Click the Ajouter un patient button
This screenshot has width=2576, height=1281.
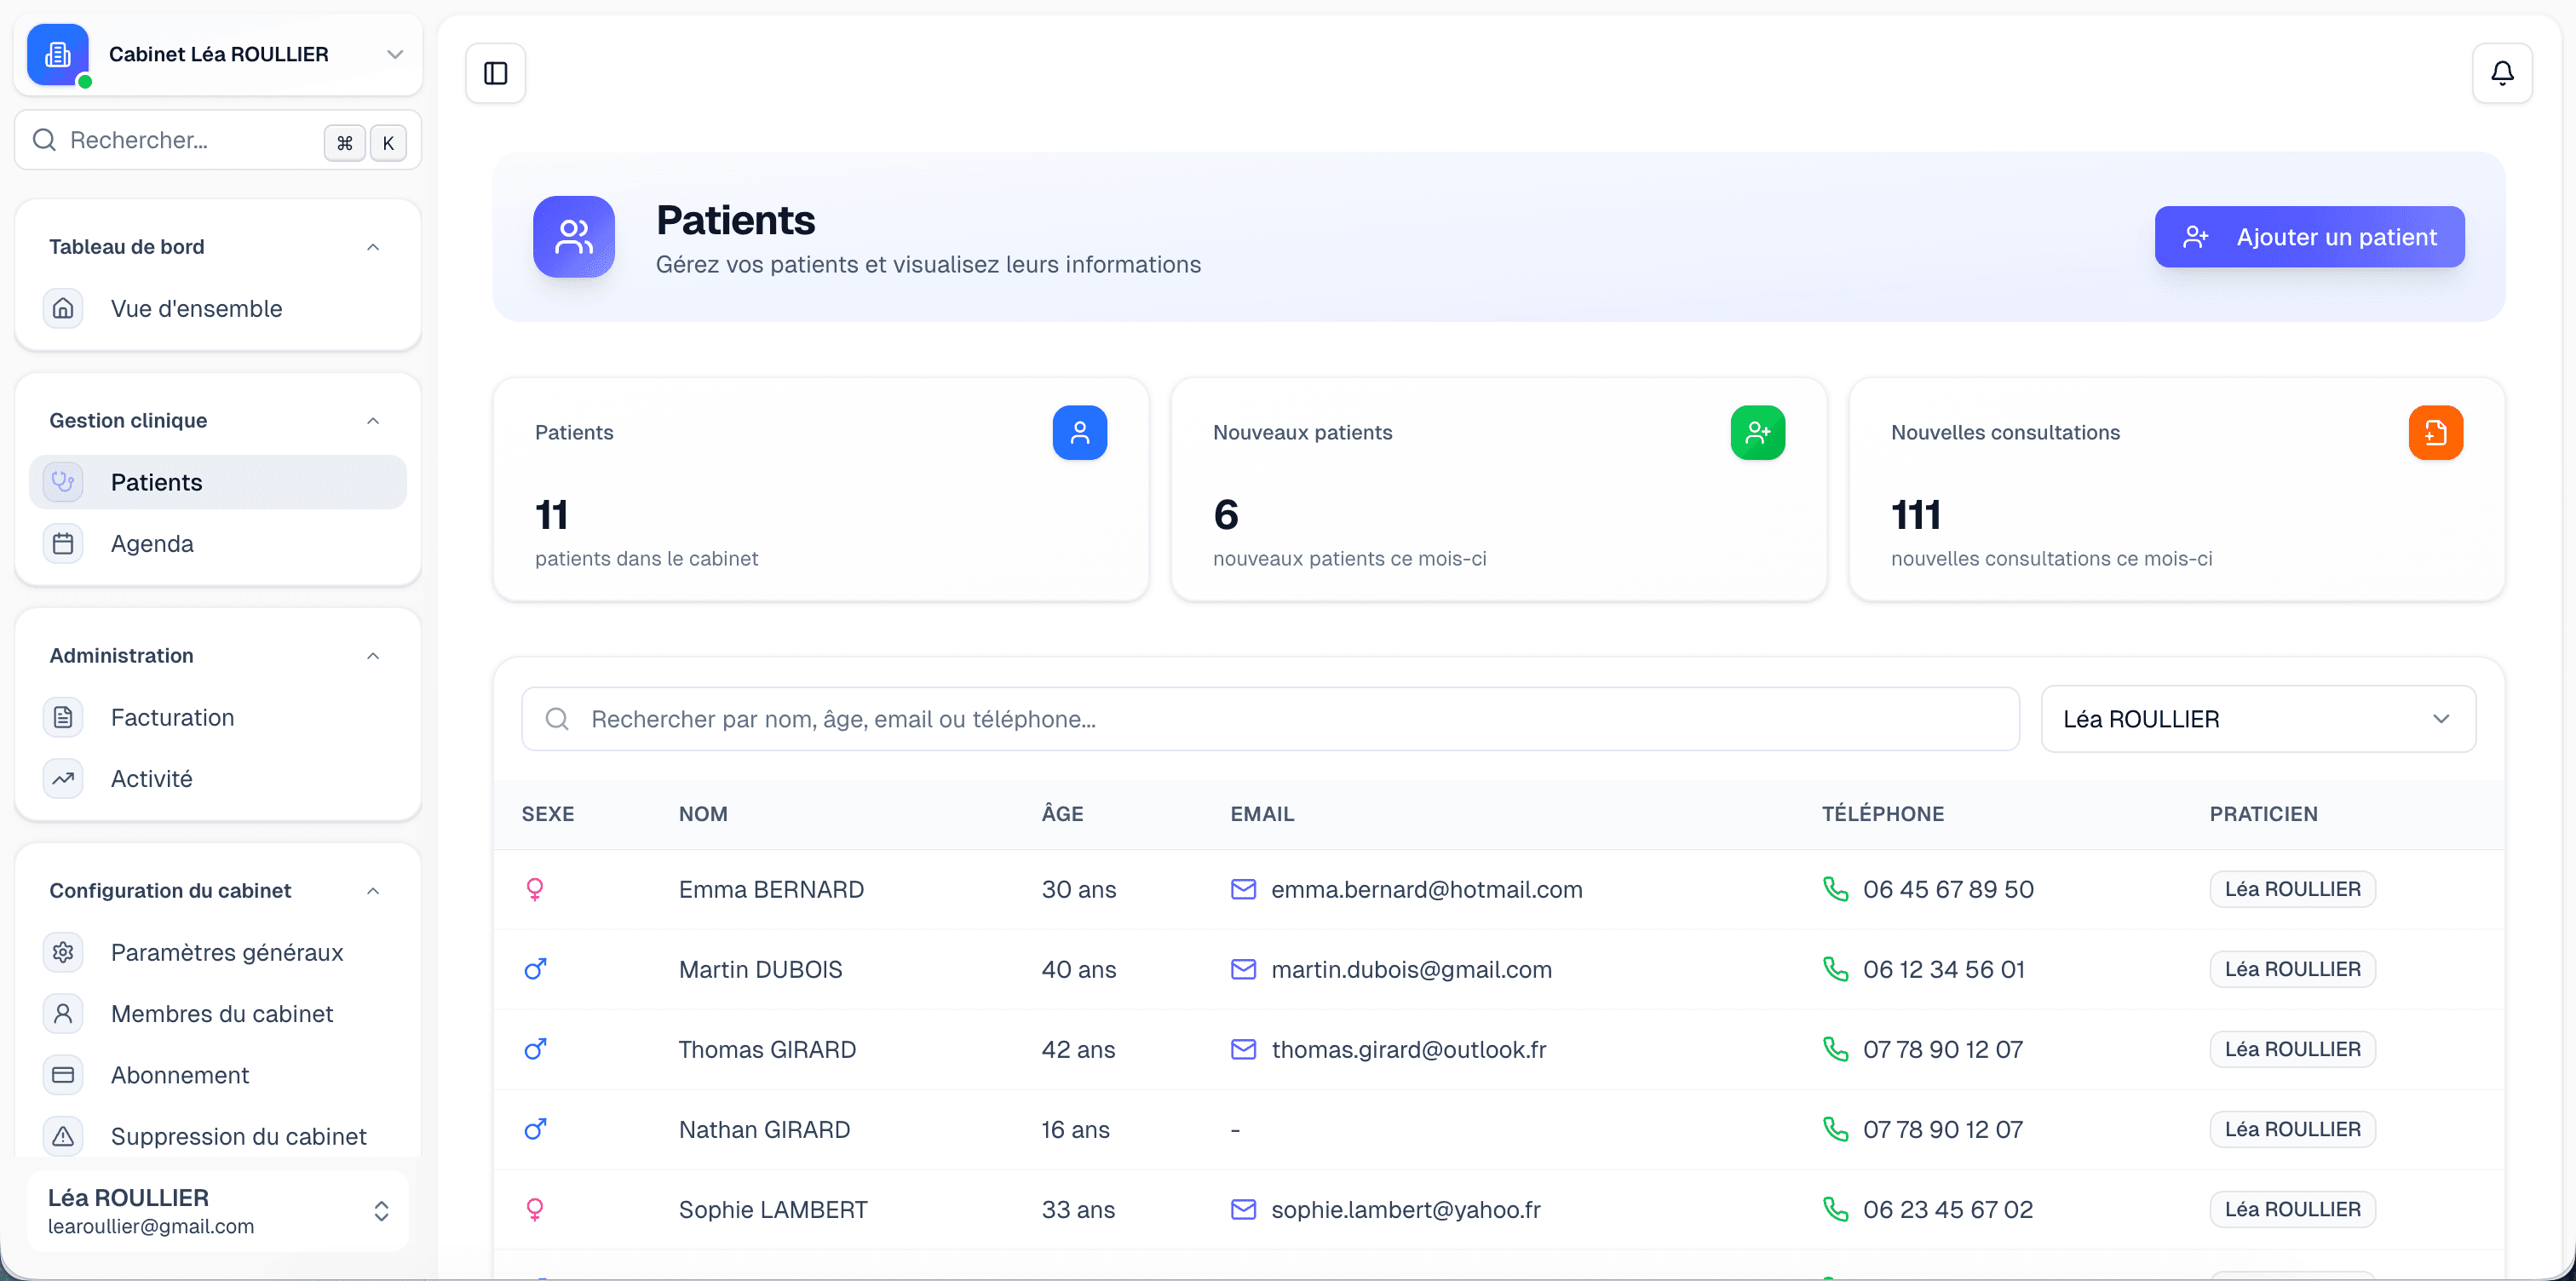coord(2308,237)
